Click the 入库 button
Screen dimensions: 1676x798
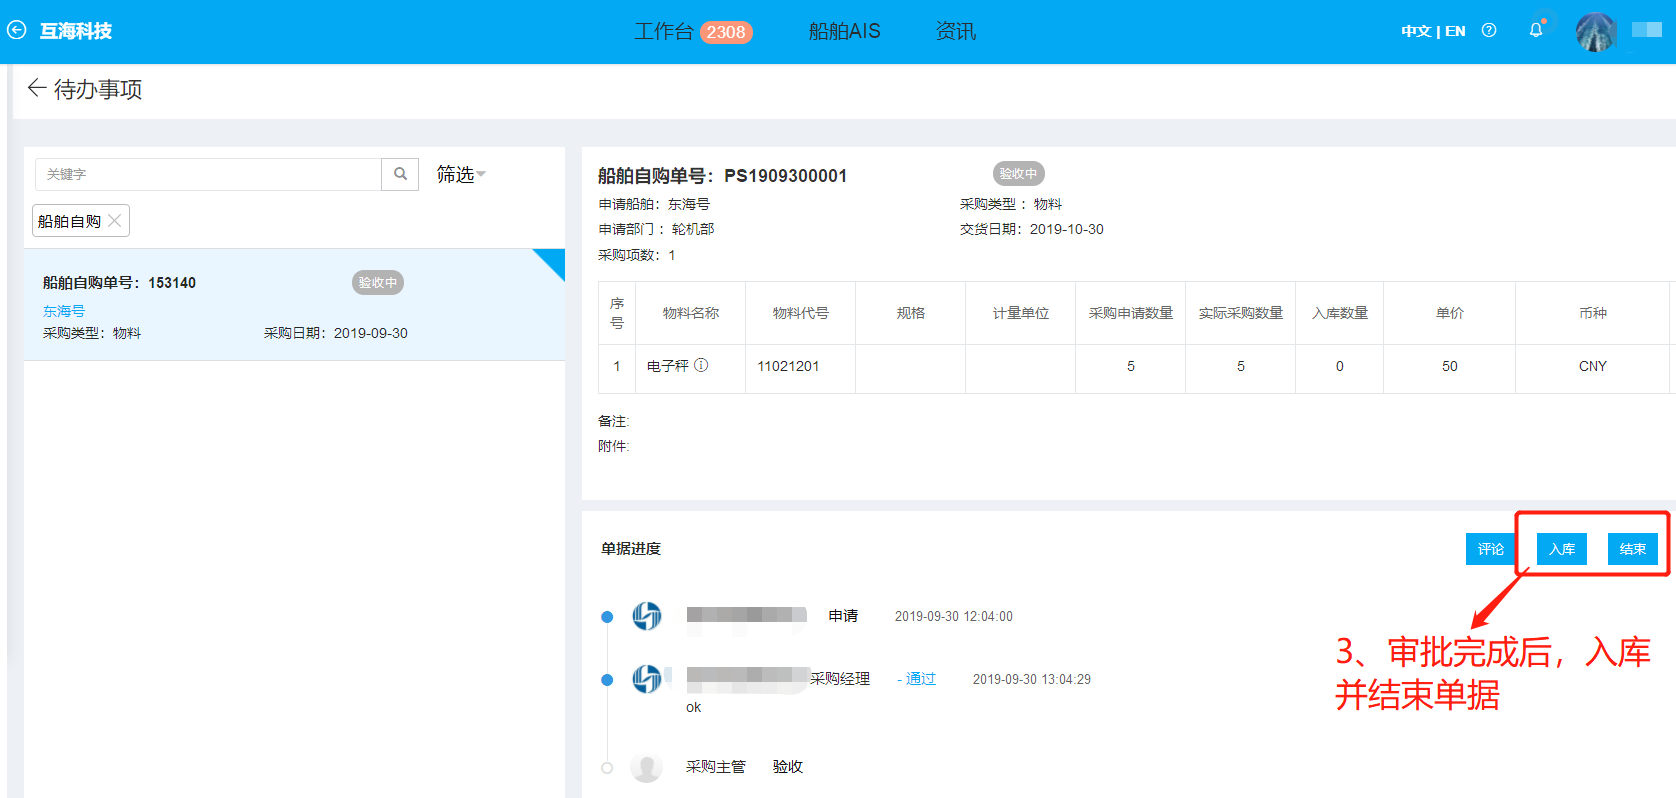1562,549
